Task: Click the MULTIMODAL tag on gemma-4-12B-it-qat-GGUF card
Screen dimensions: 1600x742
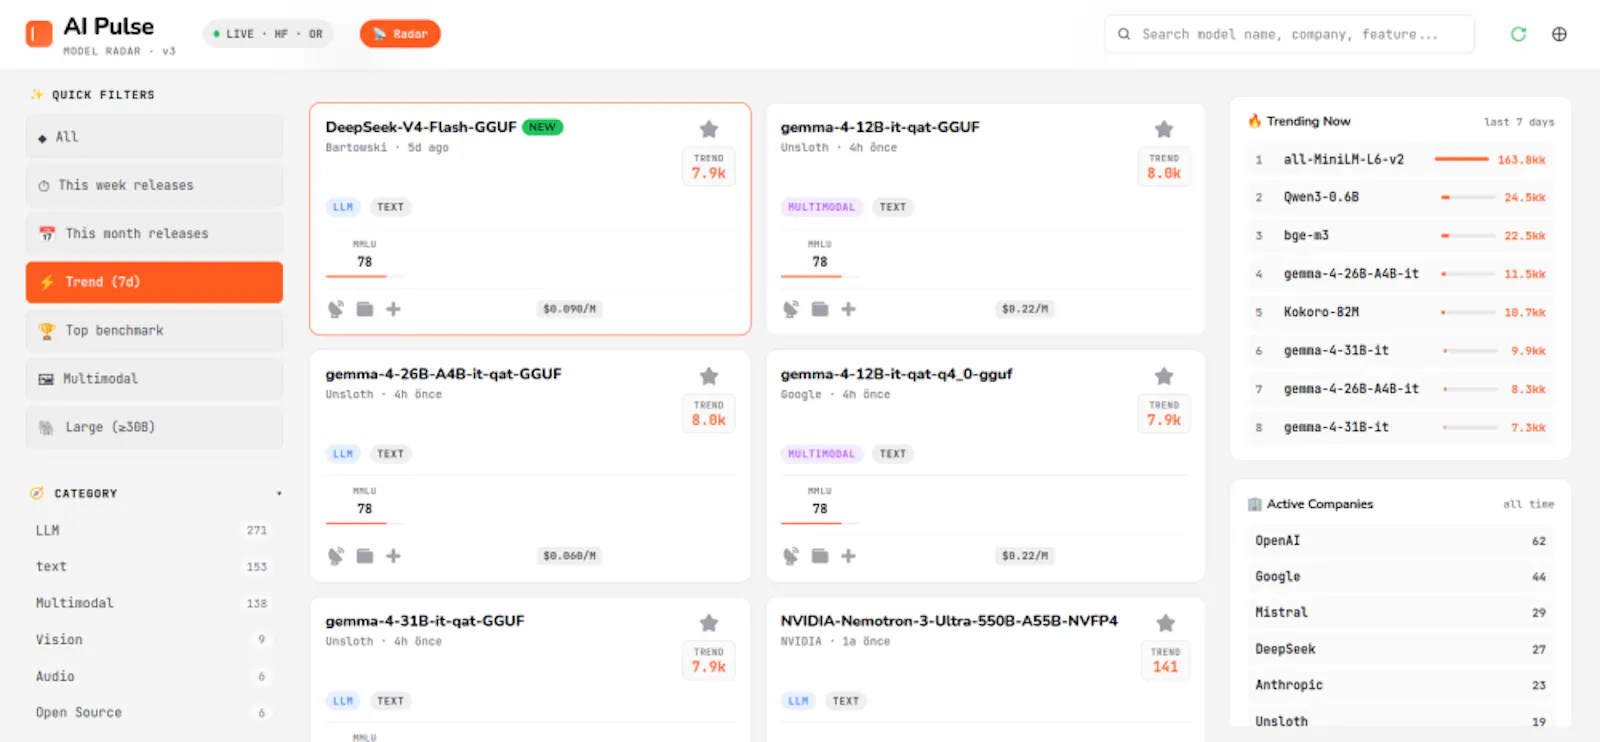Action: tap(821, 207)
